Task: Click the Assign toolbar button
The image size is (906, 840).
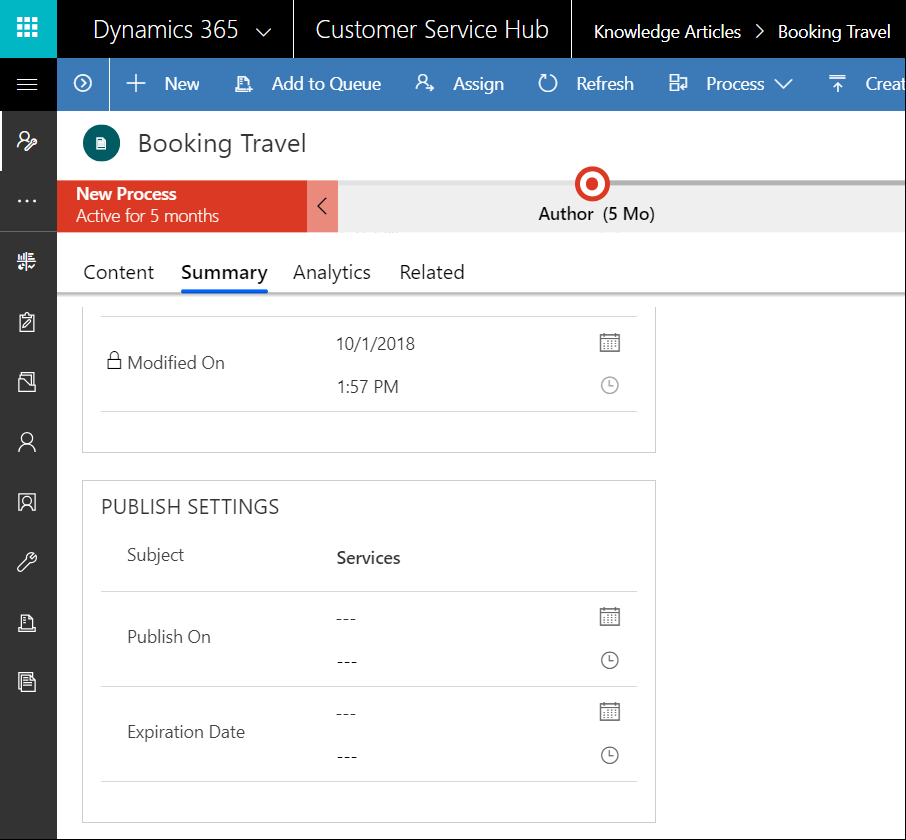Action: (x=460, y=84)
